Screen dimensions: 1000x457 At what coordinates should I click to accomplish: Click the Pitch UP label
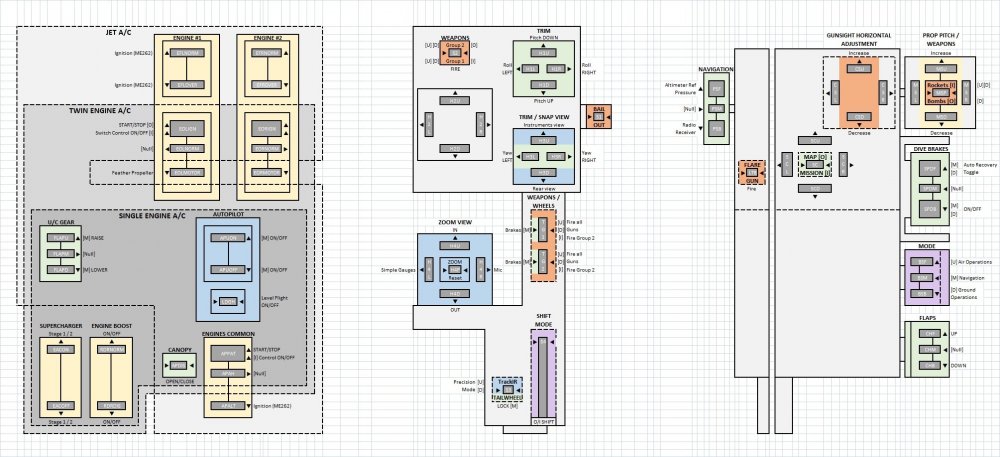pos(543,101)
